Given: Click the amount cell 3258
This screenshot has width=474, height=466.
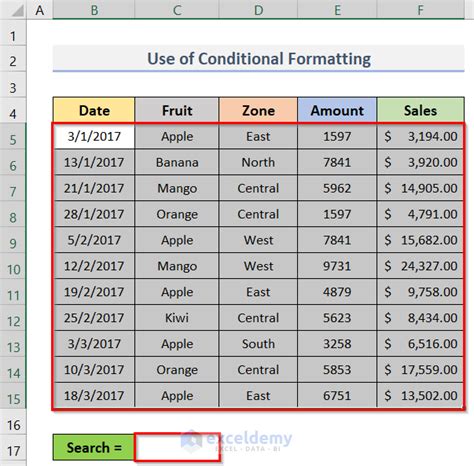Looking at the screenshot, I should [x=337, y=344].
